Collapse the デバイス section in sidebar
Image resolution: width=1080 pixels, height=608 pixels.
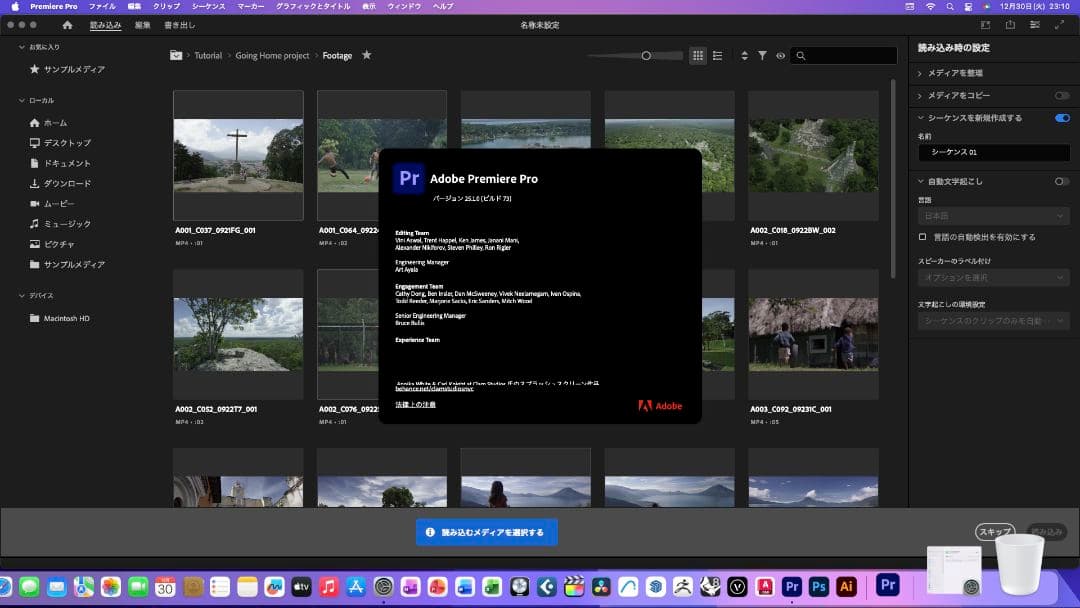22,296
